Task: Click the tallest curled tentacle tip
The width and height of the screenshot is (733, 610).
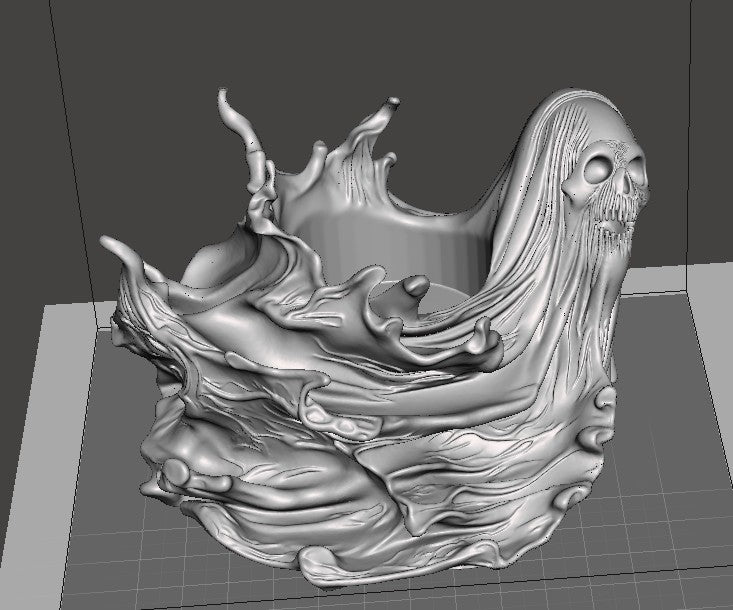Action: coord(227,104)
